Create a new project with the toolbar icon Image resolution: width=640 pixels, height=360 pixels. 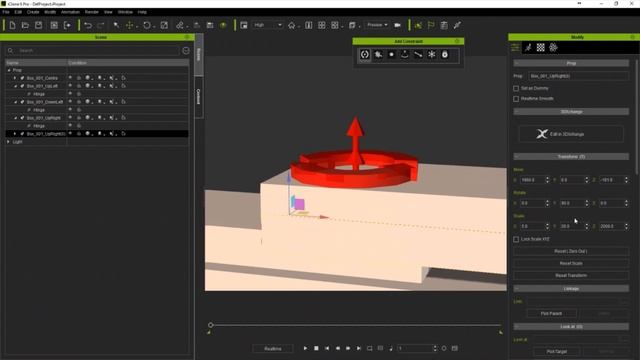pos(12,25)
